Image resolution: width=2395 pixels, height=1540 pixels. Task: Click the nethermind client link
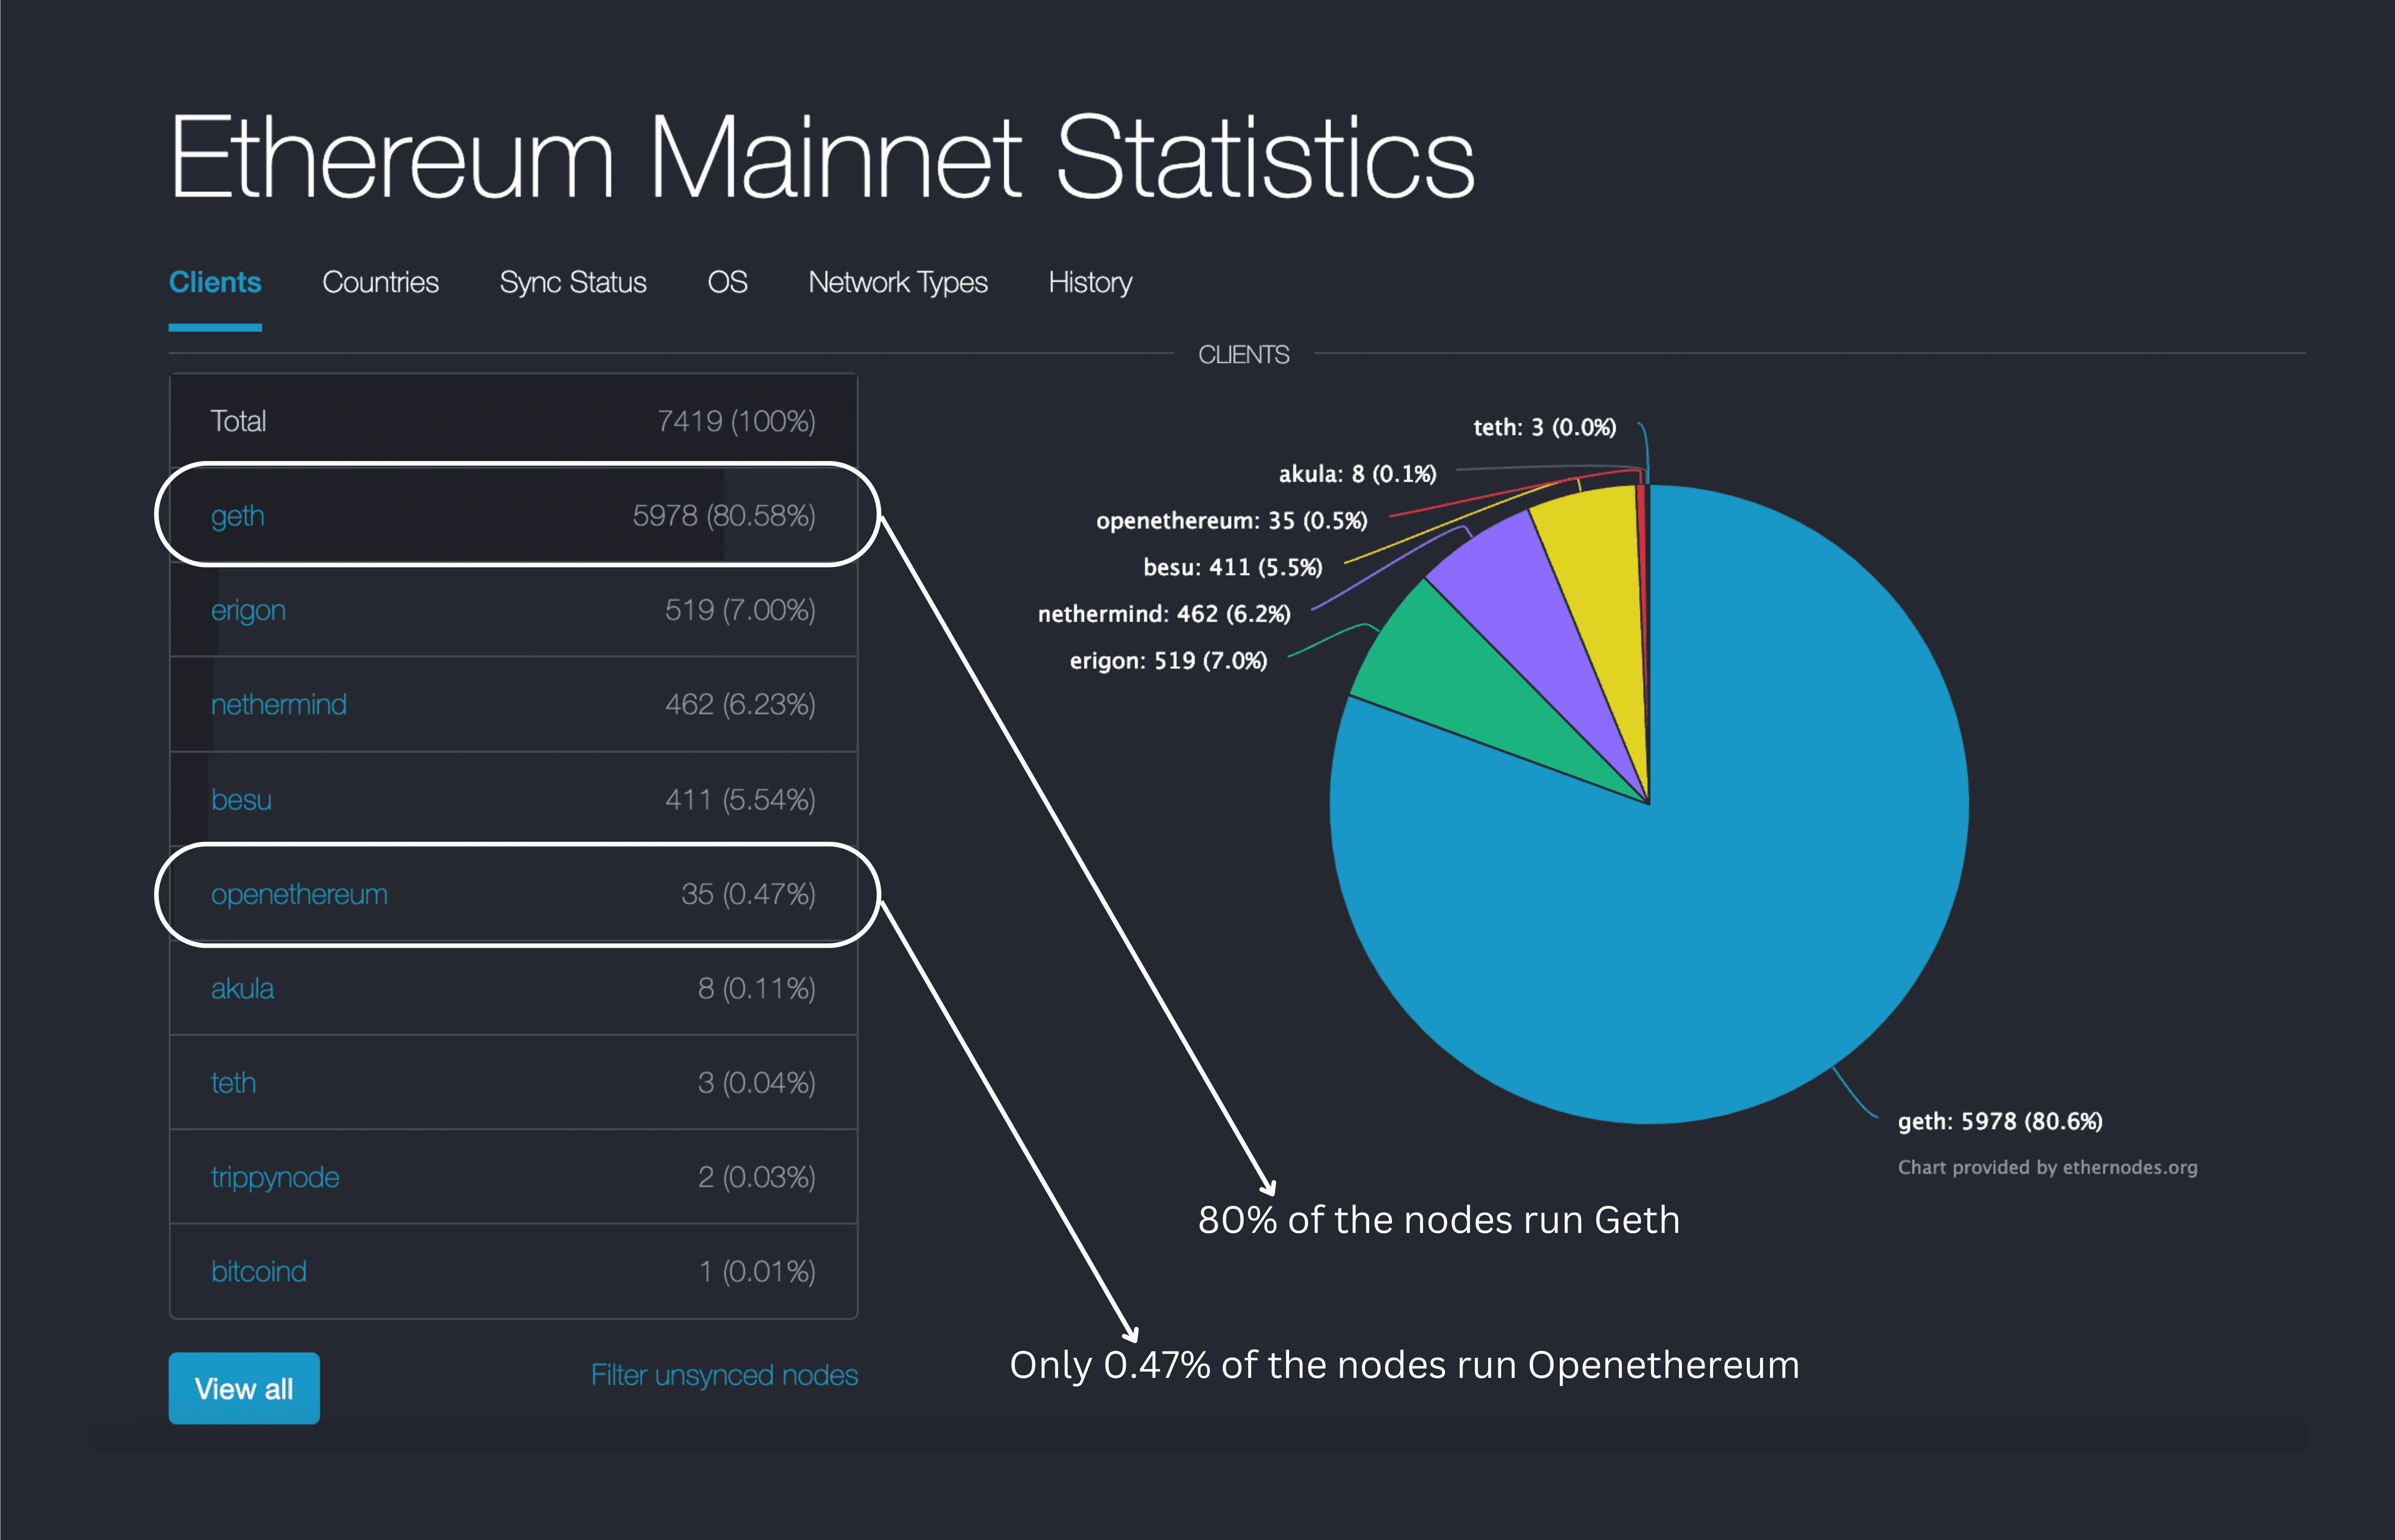279,705
